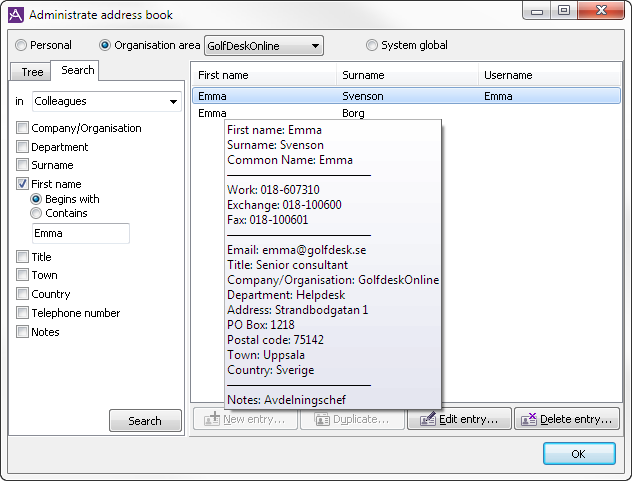Click the first name input field containing Emma
This screenshot has height=481, width=632.
click(x=80, y=233)
